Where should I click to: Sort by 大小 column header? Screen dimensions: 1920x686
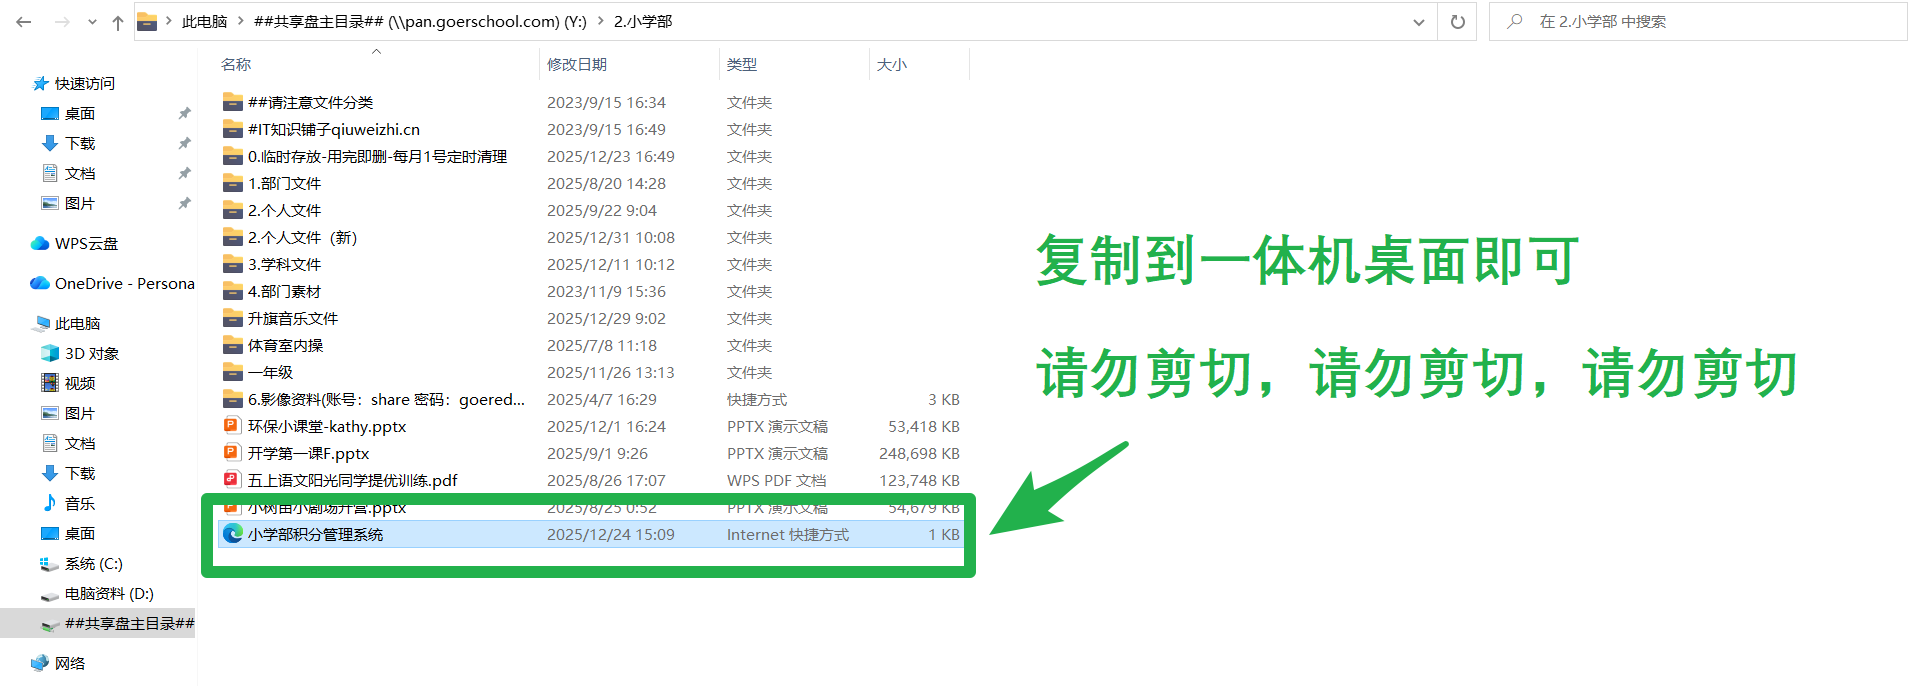point(892,64)
